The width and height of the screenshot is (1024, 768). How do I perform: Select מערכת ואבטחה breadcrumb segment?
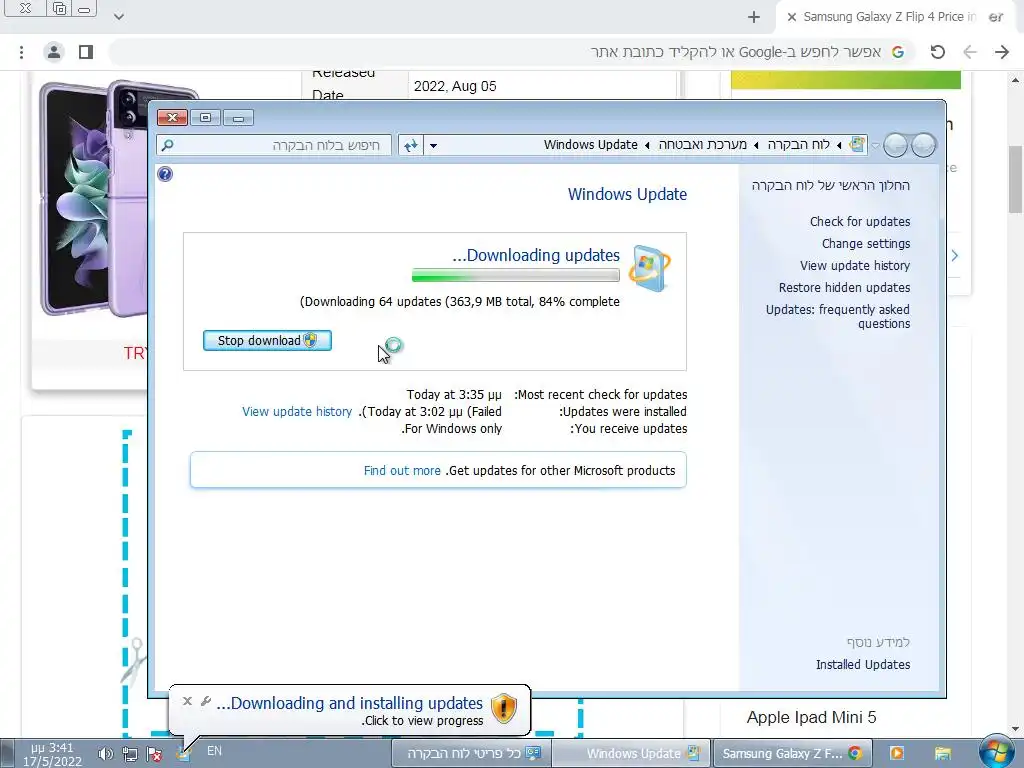pyautogui.click(x=702, y=144)
